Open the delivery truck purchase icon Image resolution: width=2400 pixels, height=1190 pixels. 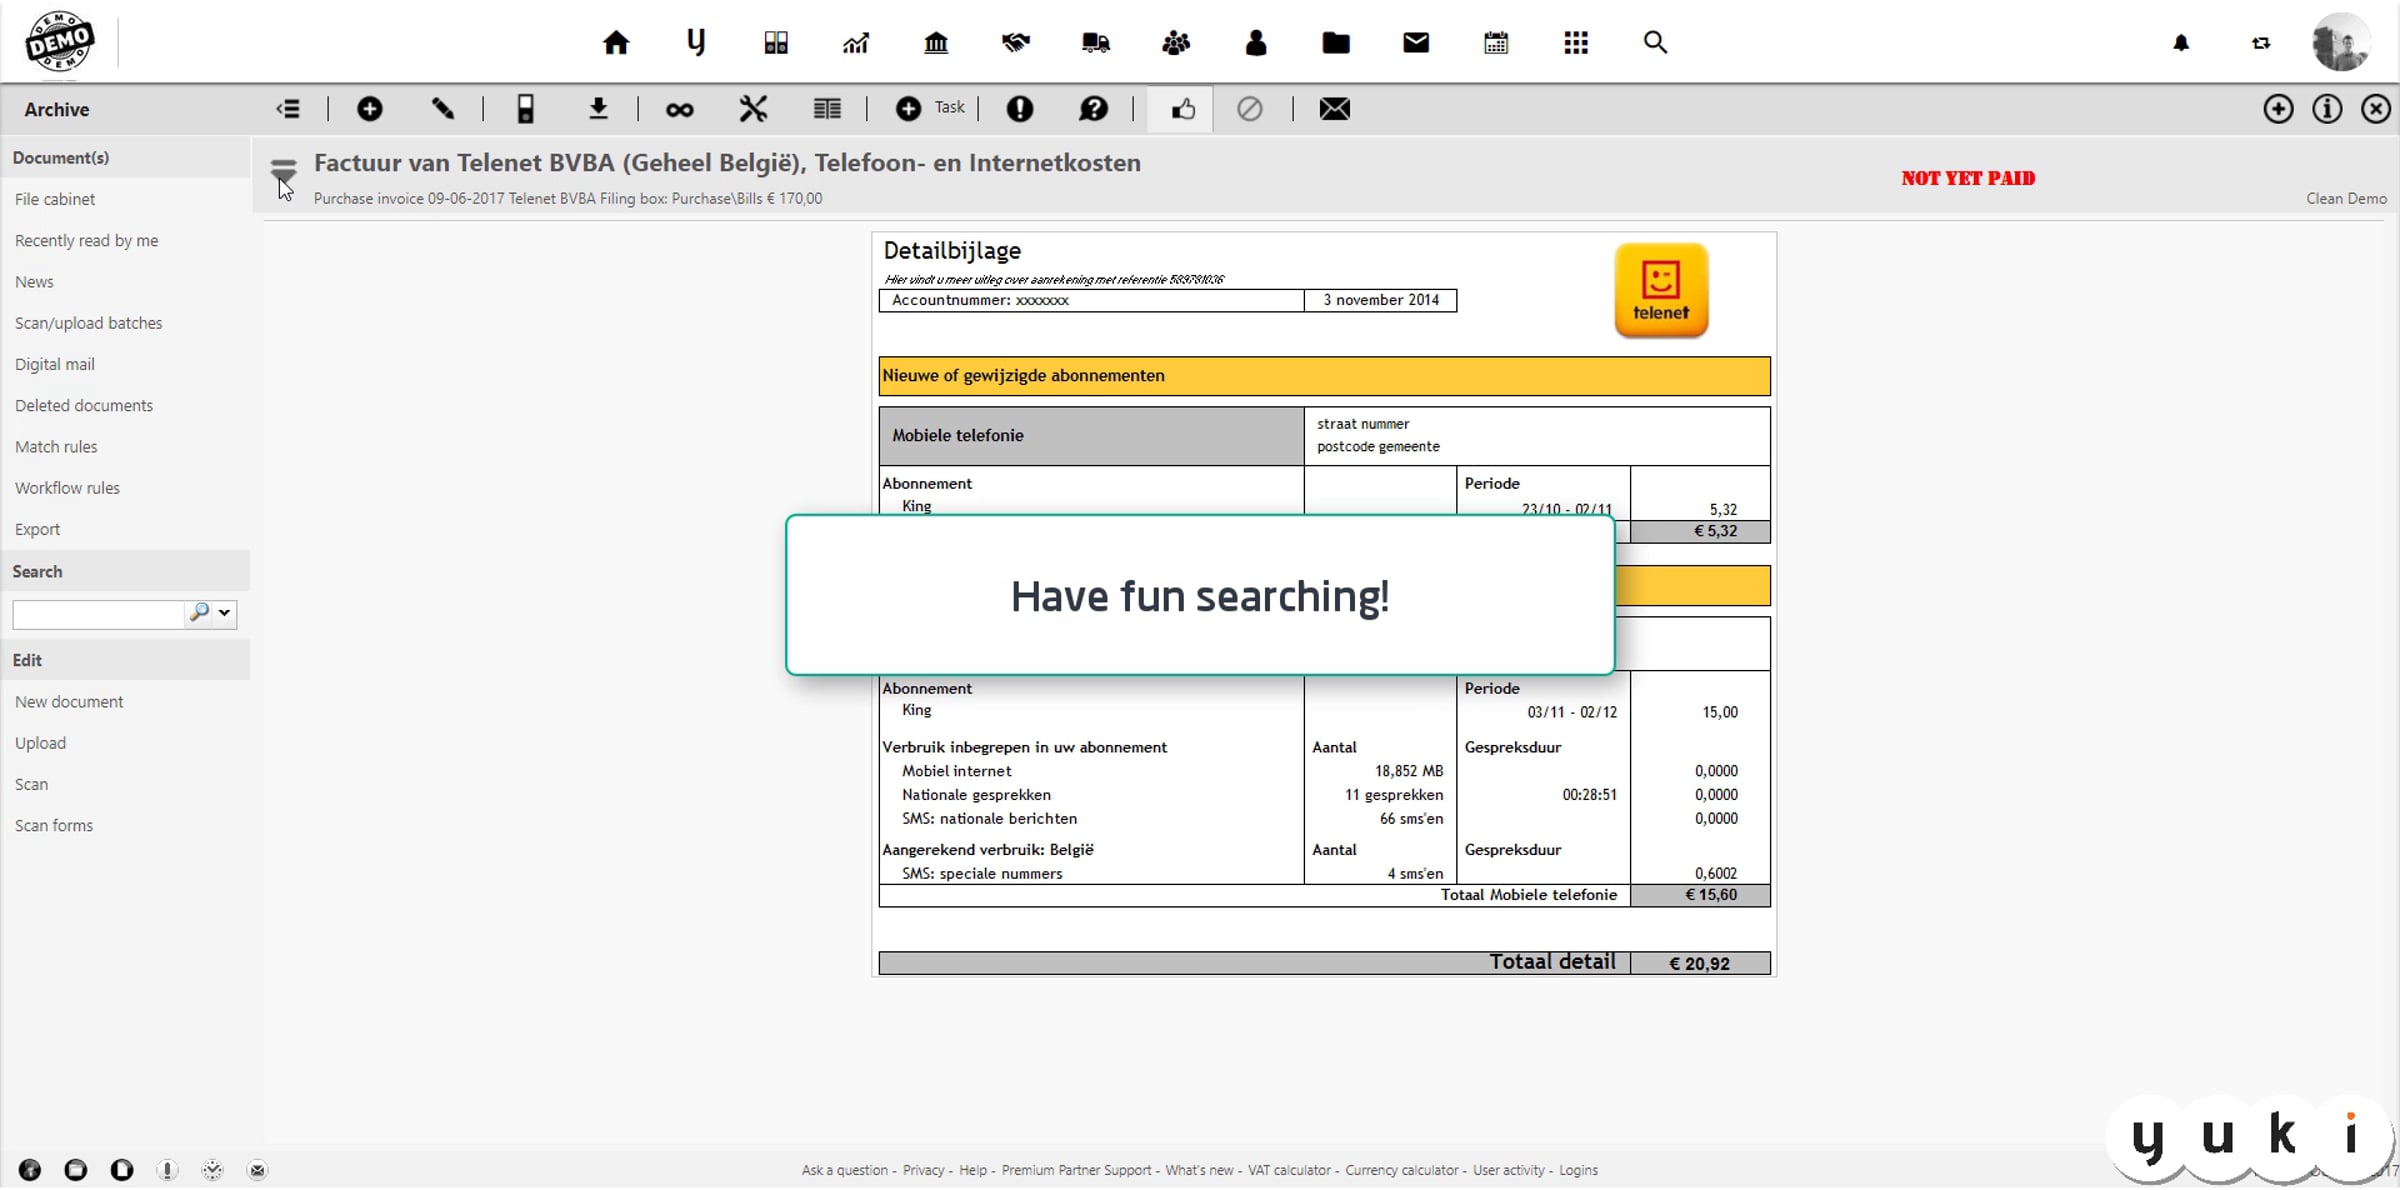tap(1096, 43)
